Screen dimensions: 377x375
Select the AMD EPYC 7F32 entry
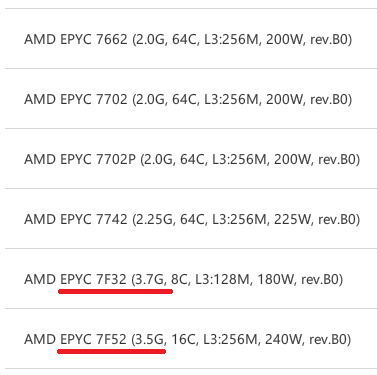191,279
